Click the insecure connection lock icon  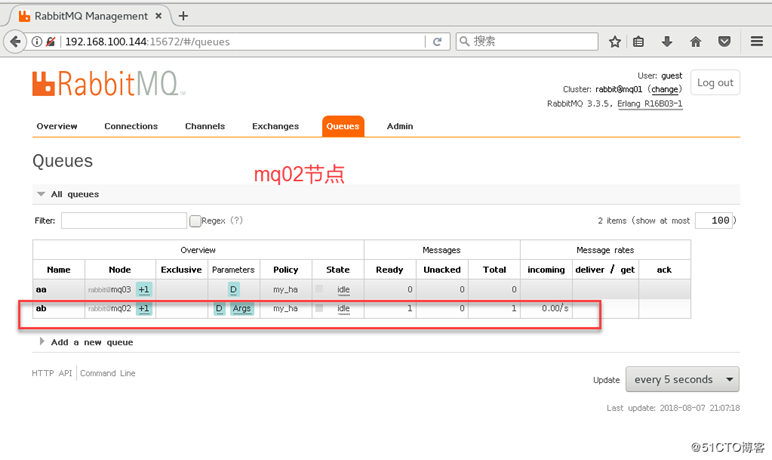point(50,41)
